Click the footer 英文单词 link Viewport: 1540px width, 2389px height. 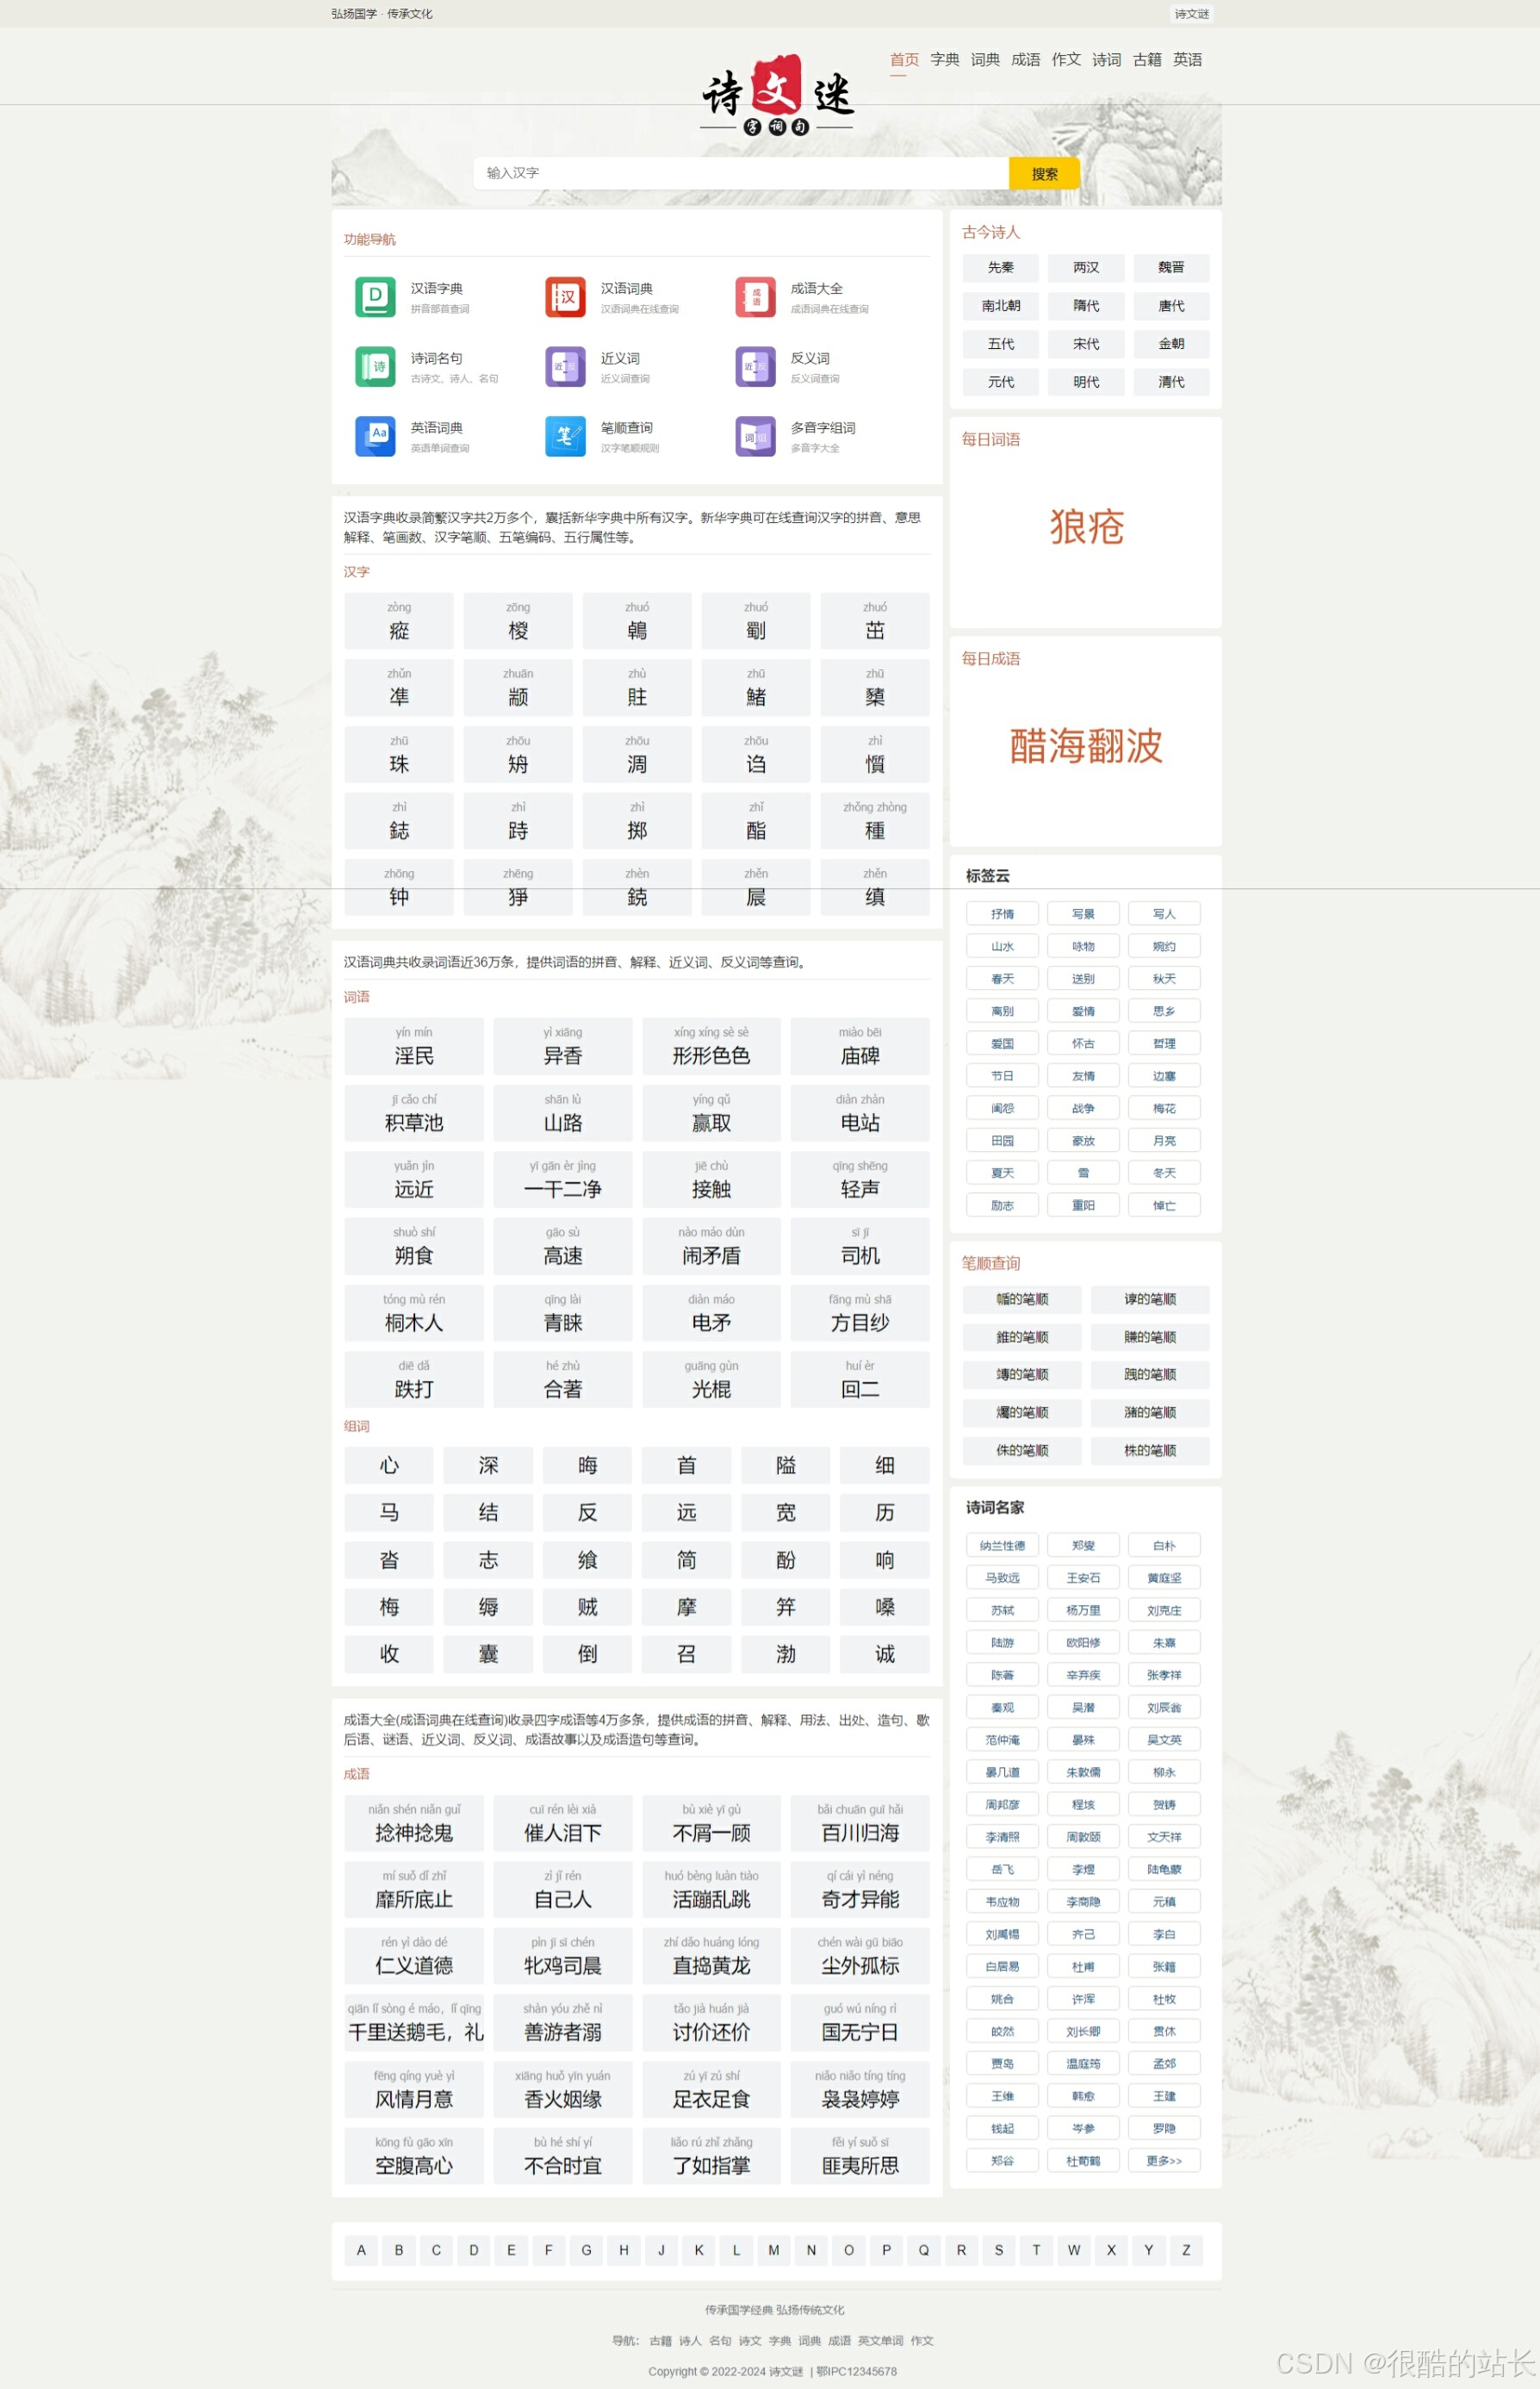880,2341
